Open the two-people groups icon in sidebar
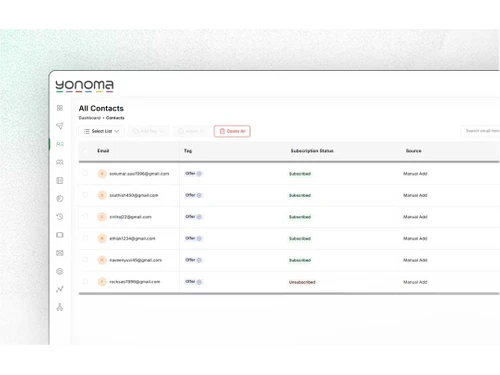The height and width of the screenshot is (375, 500). coord(60,162)
